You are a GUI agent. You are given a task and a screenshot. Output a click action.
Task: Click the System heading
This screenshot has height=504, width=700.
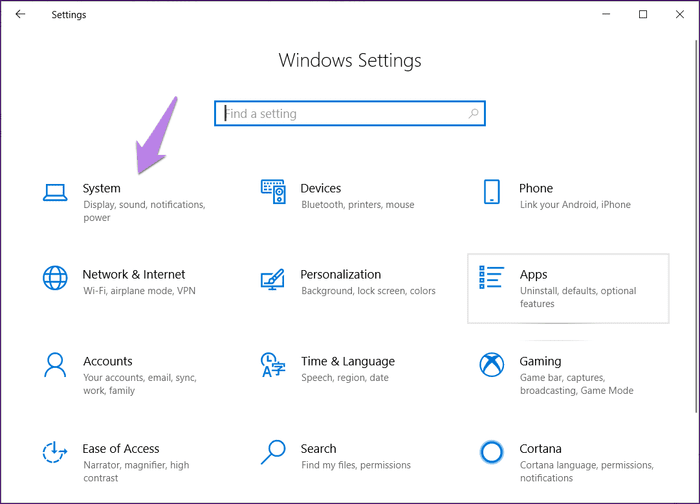(x=101, y=188)
